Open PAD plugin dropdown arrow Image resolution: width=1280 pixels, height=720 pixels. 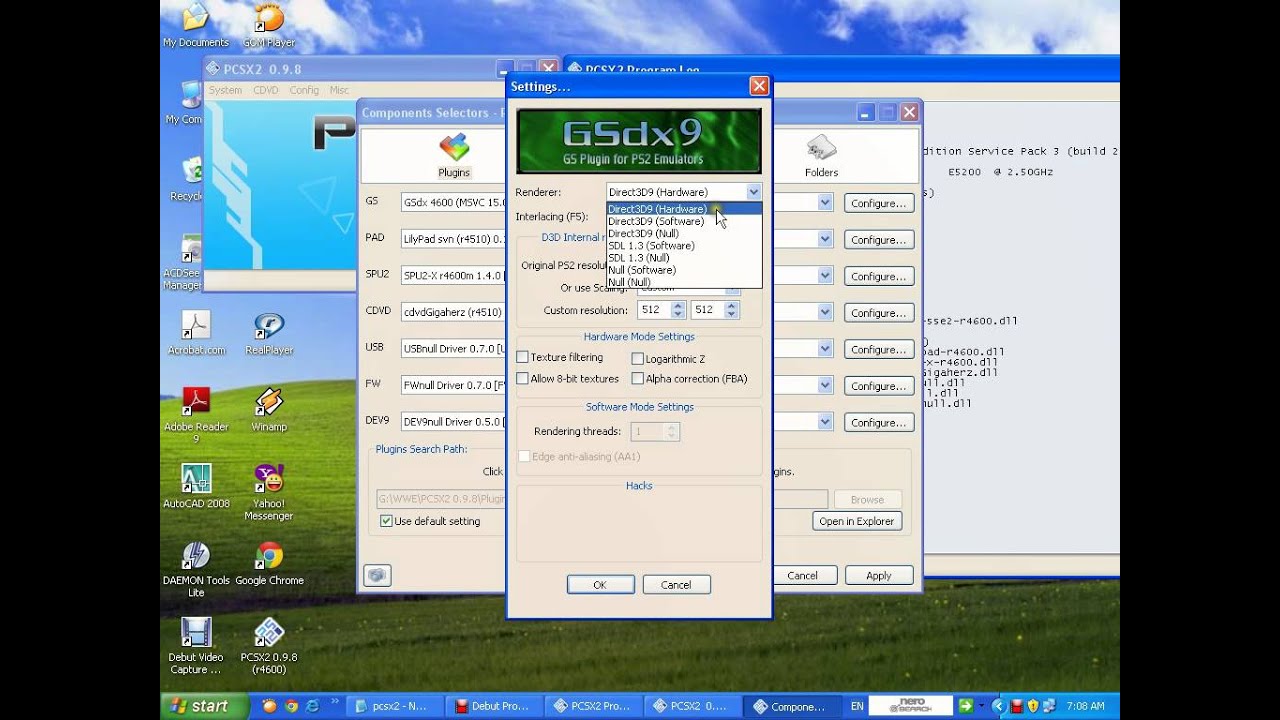tap(825, 239)
